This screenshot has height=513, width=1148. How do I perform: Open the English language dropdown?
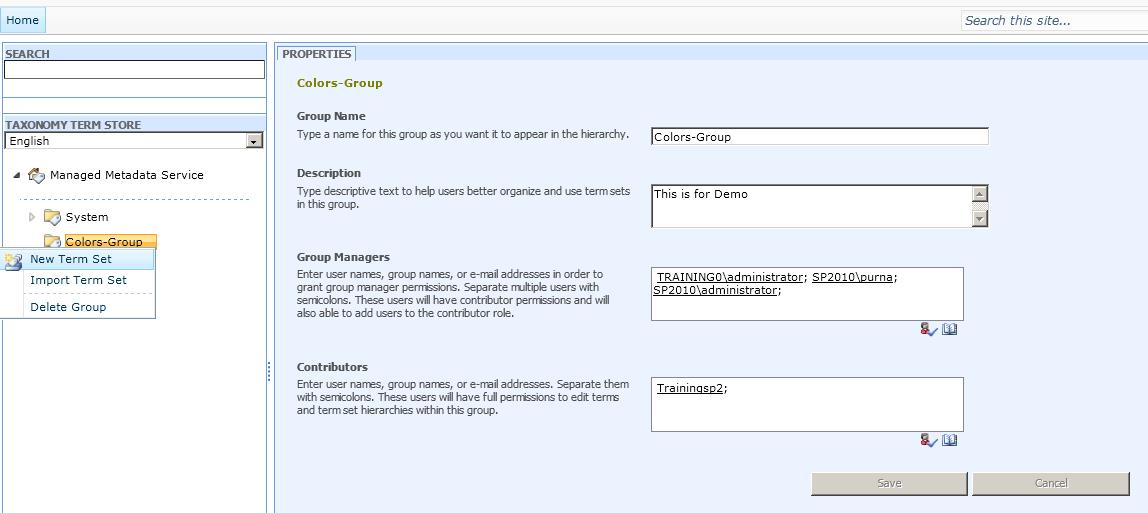click(x=255, y=141)
